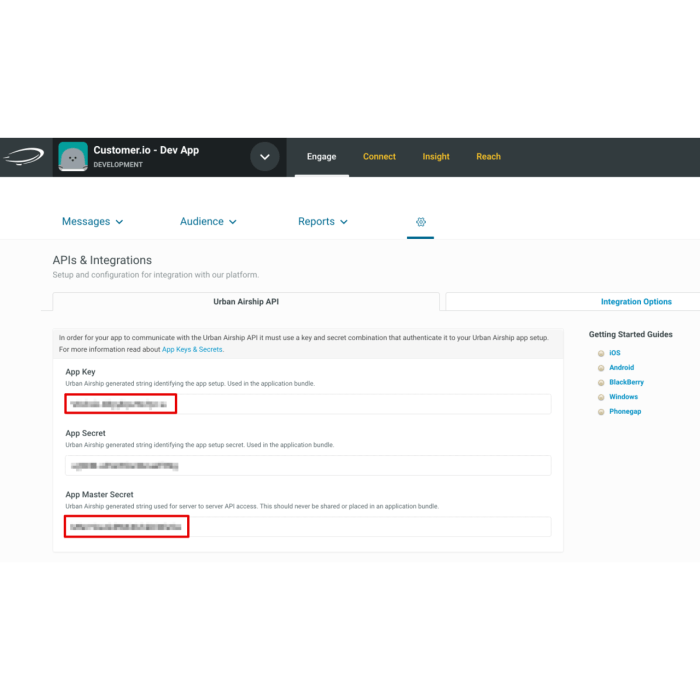Switch to Integration Options tab
This screenshot has height=700, width=700.
tap(636, 302)
